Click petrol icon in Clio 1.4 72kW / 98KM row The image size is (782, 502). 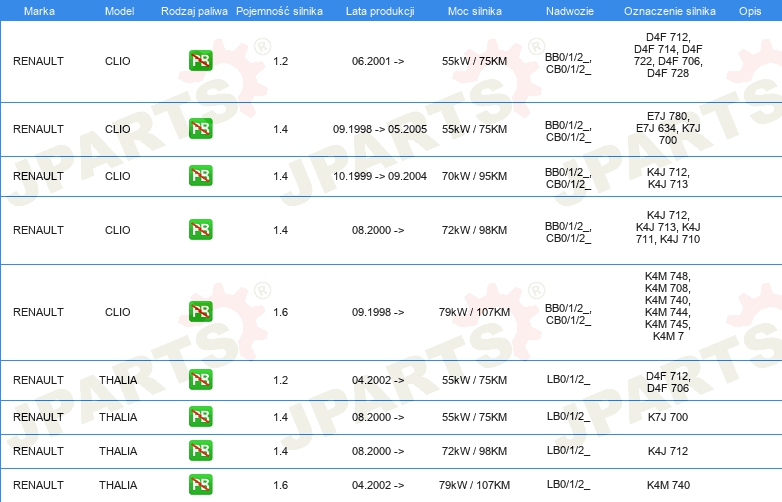(200, 229)
